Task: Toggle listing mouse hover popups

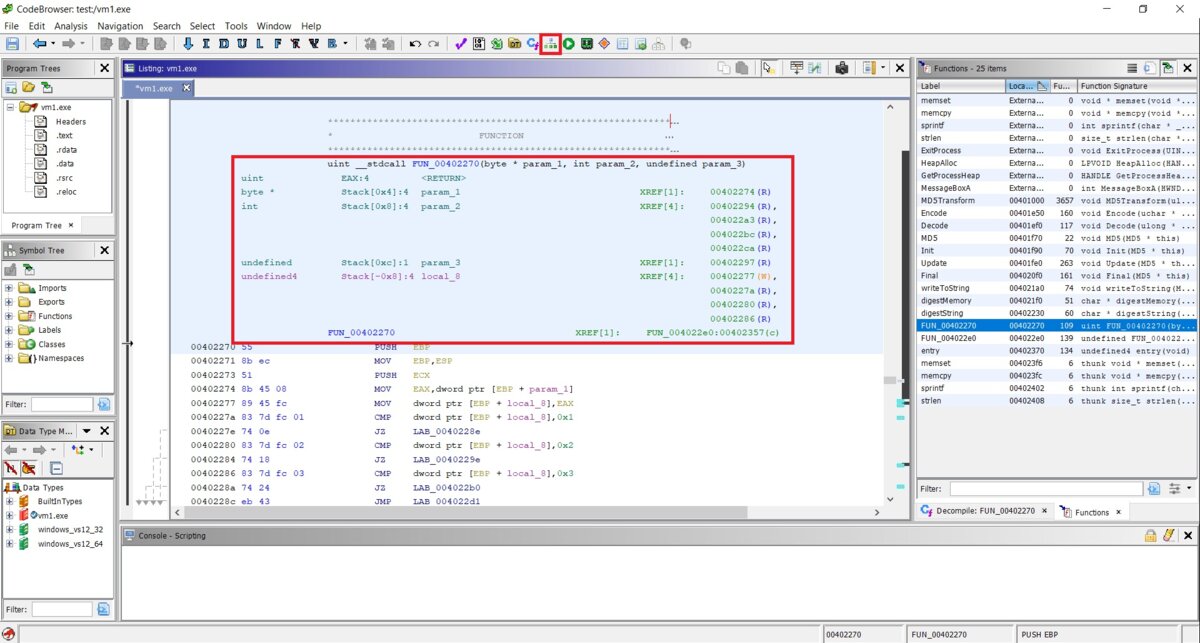Action: 768,68
